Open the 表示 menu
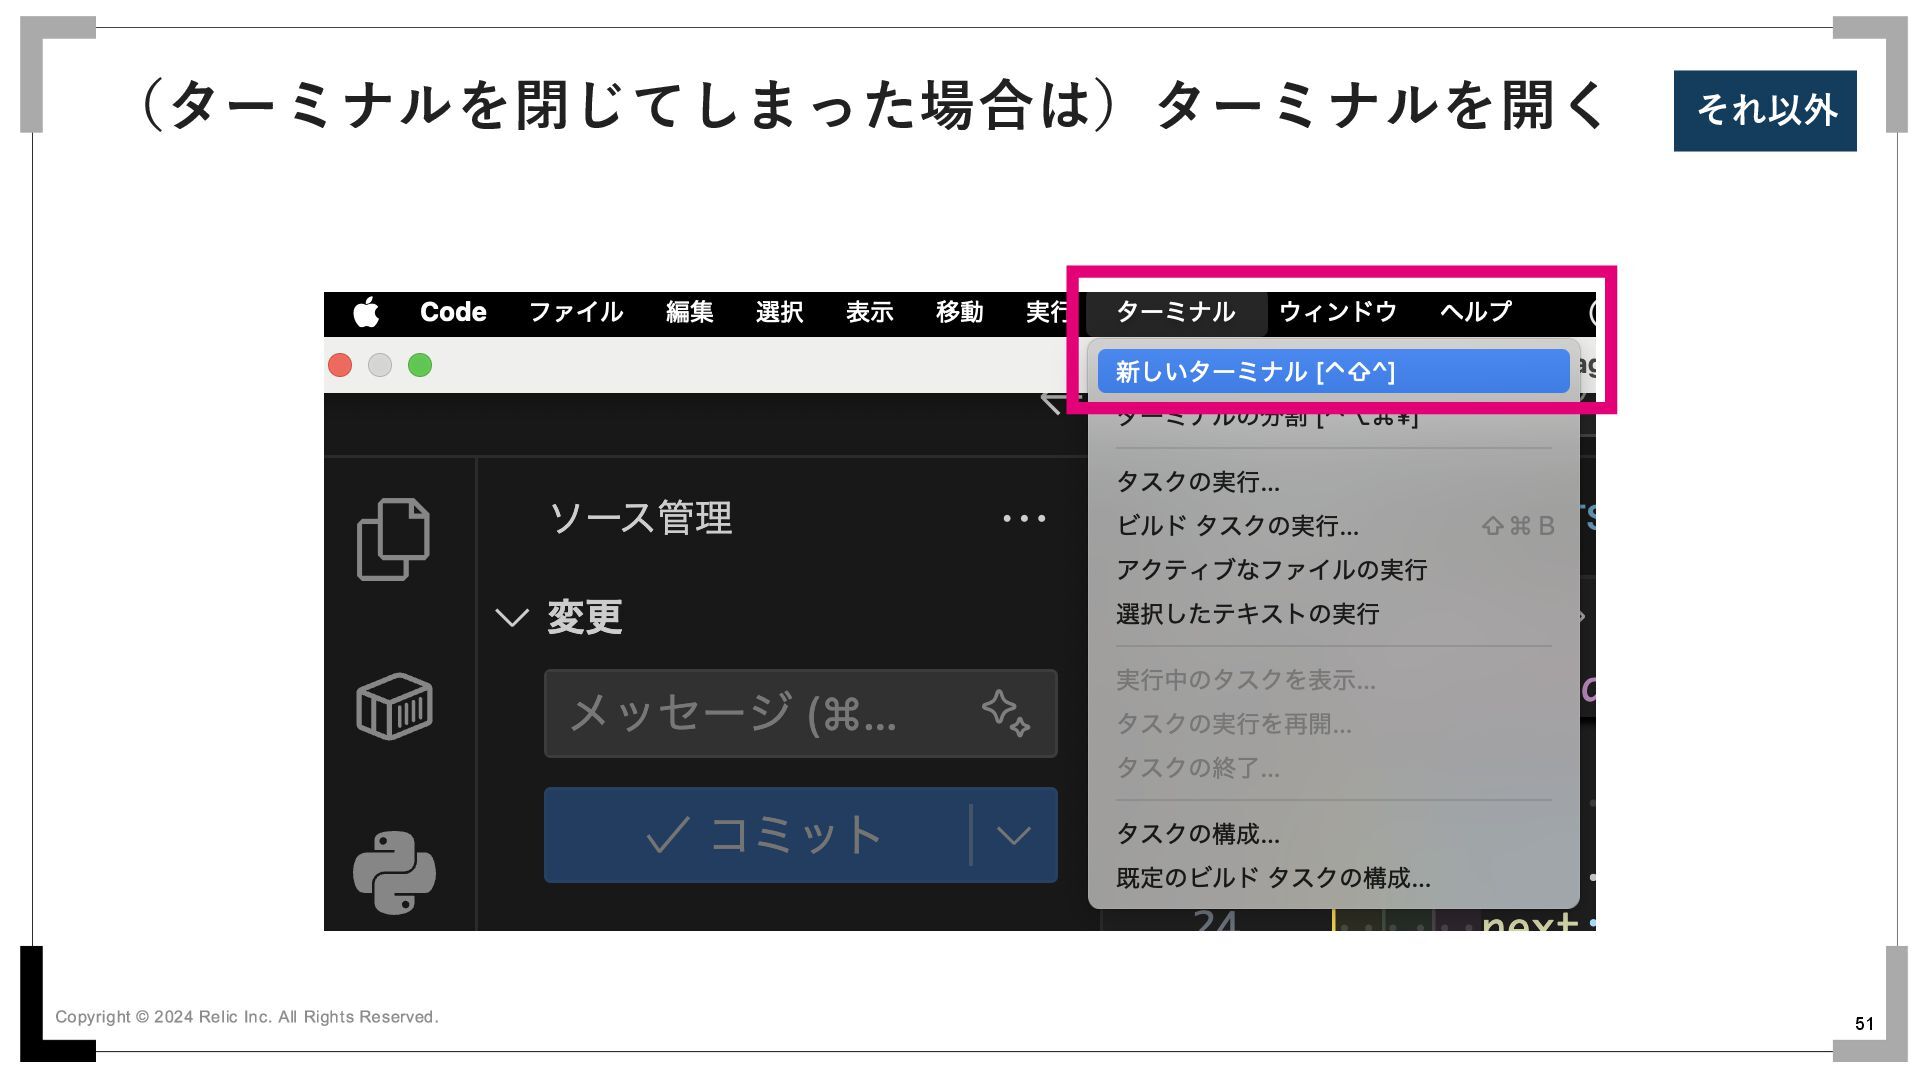 [x=870, y=312]
